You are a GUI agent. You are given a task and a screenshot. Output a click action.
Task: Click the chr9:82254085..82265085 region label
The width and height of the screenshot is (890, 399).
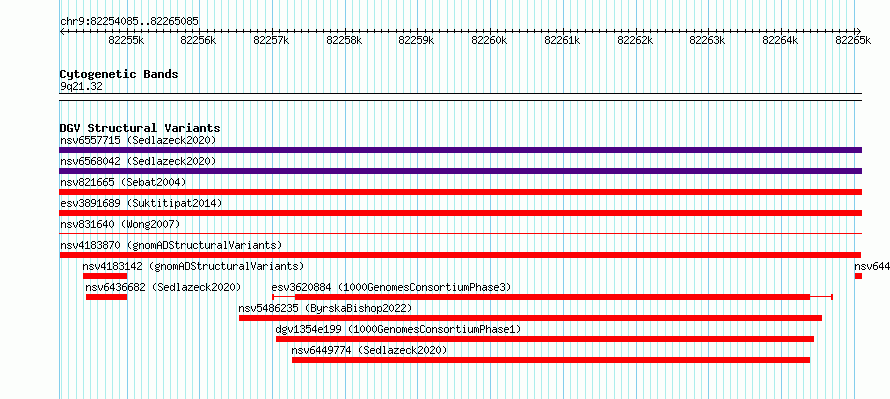click(129, 22)
